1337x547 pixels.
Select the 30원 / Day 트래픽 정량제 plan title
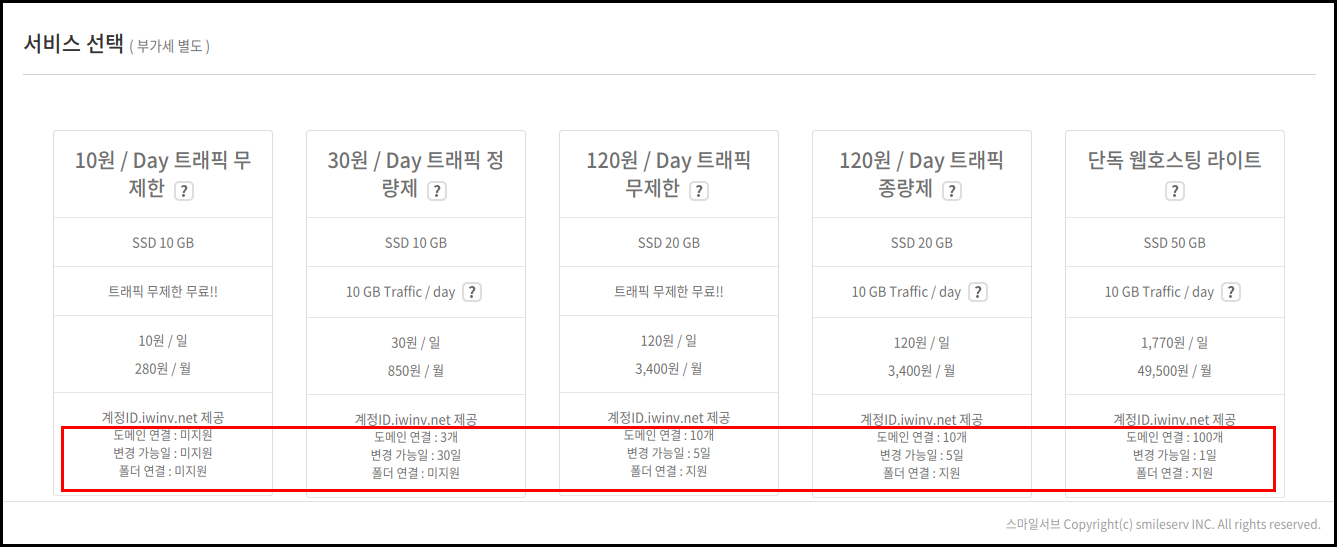pyautogui.click(x=416, y=174)
